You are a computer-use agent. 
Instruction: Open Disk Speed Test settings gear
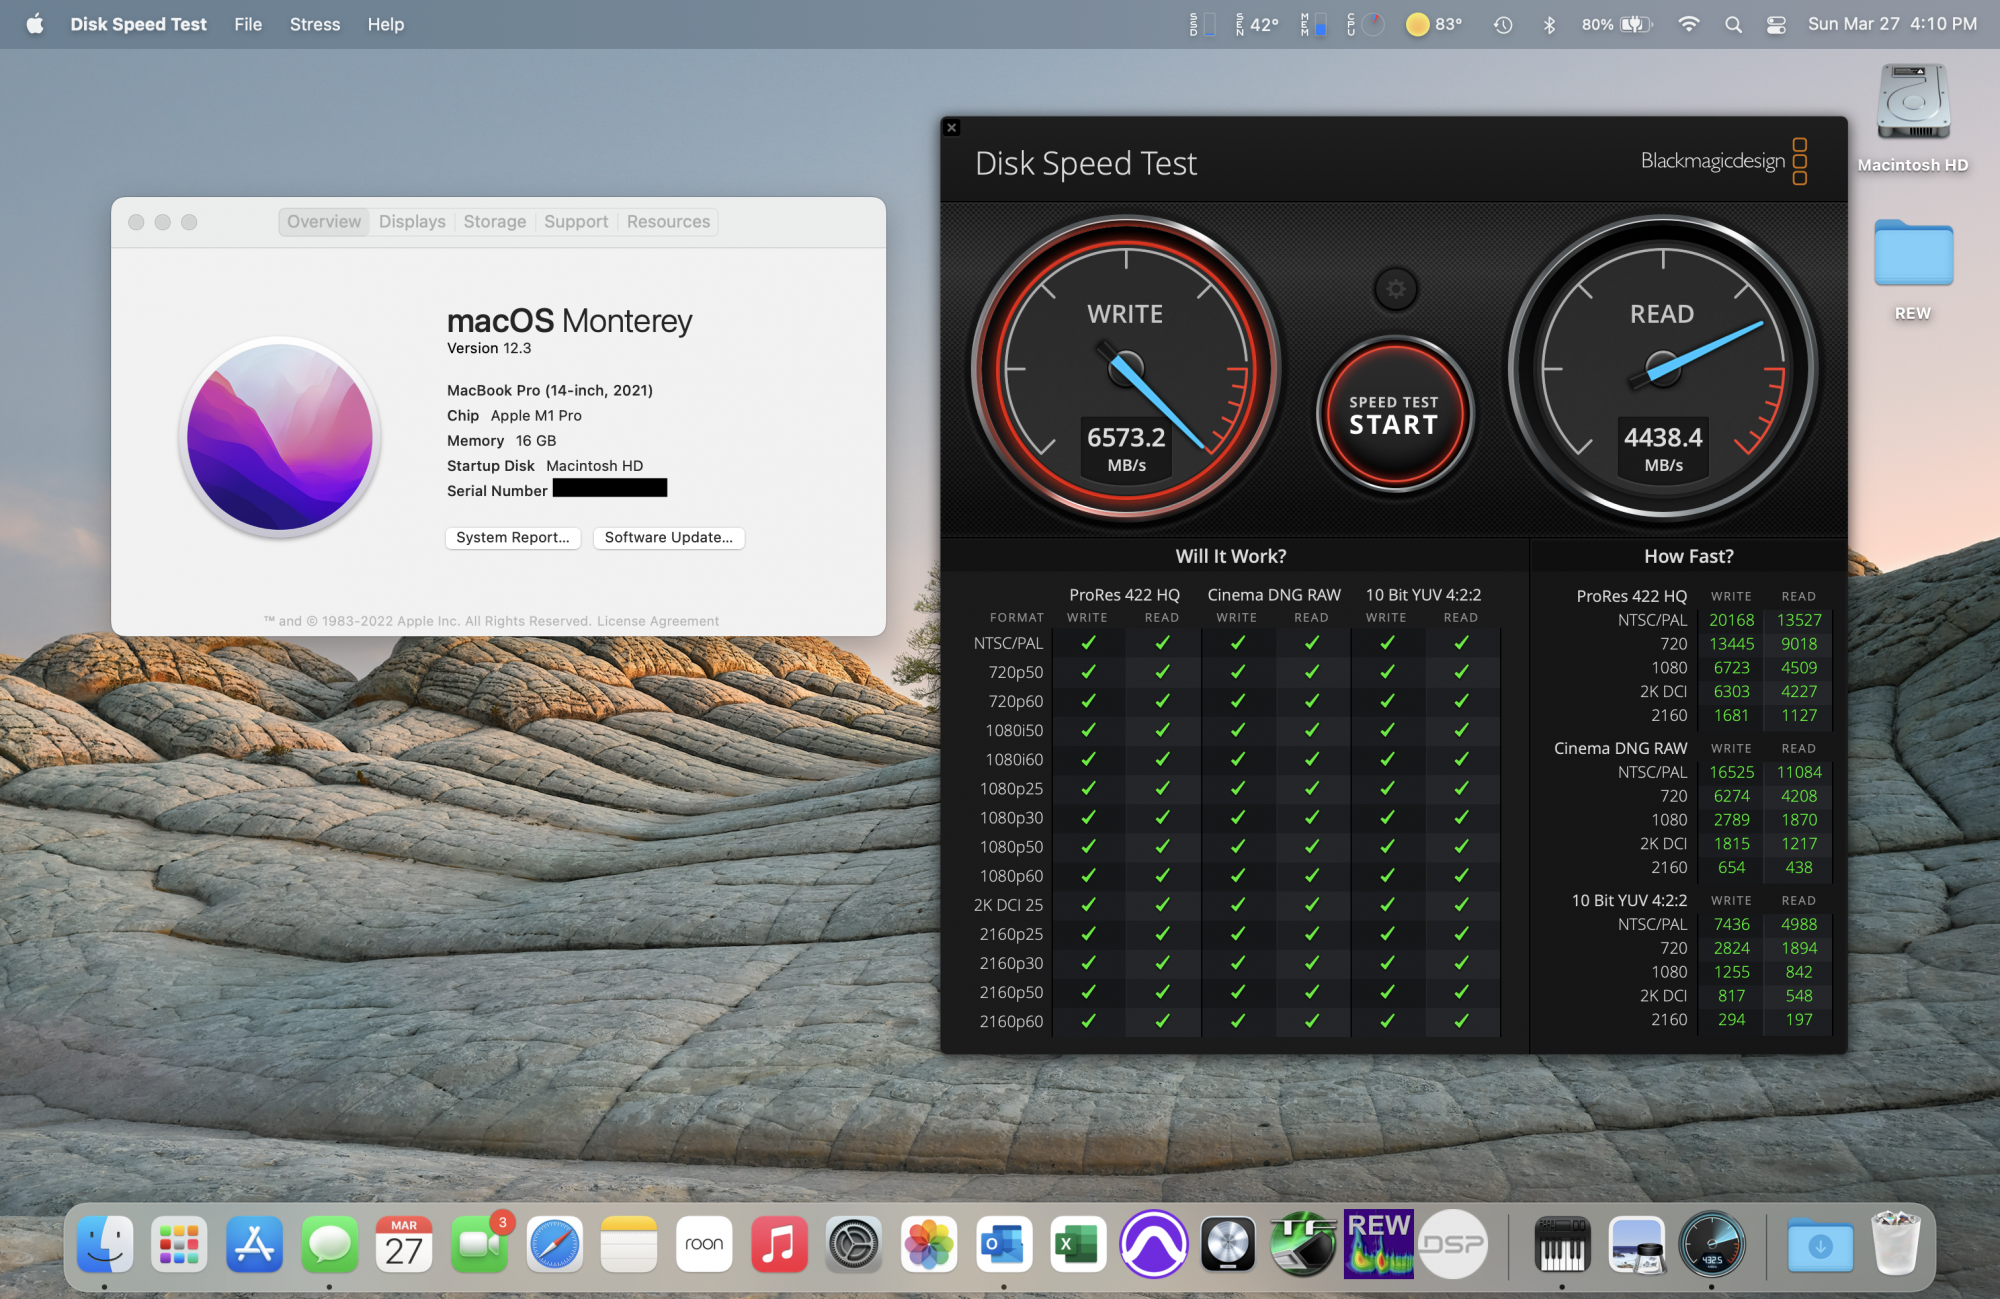tap(1396, 290)
